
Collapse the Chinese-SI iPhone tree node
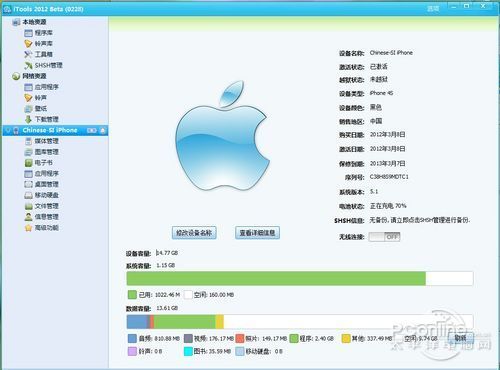coord(8,130)
